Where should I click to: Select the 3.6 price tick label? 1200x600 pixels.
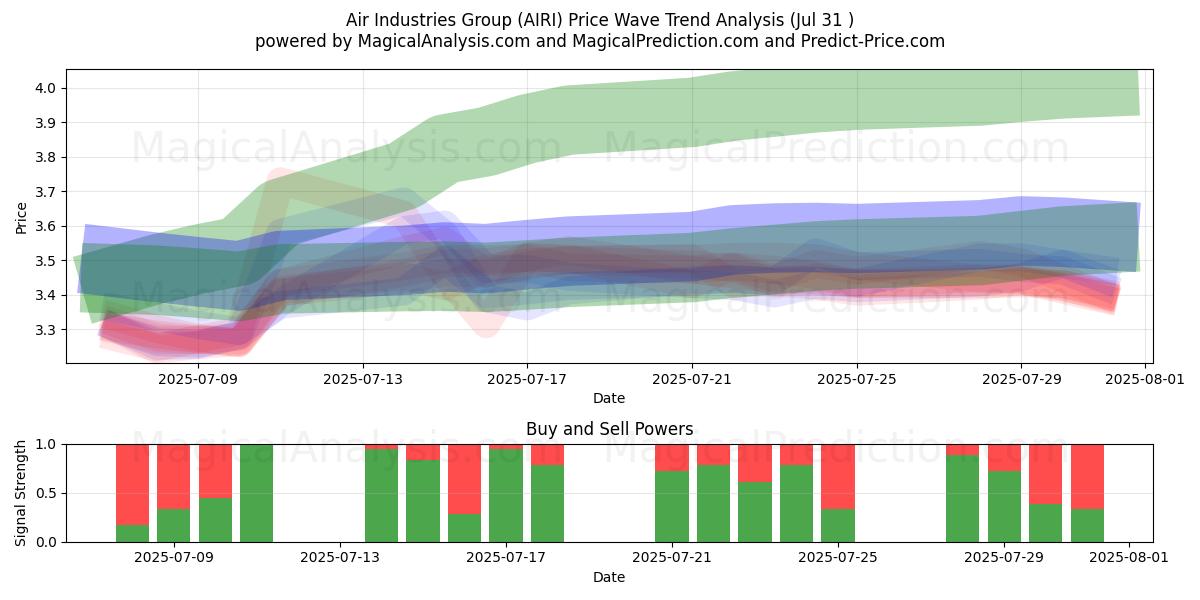point(47,226)
